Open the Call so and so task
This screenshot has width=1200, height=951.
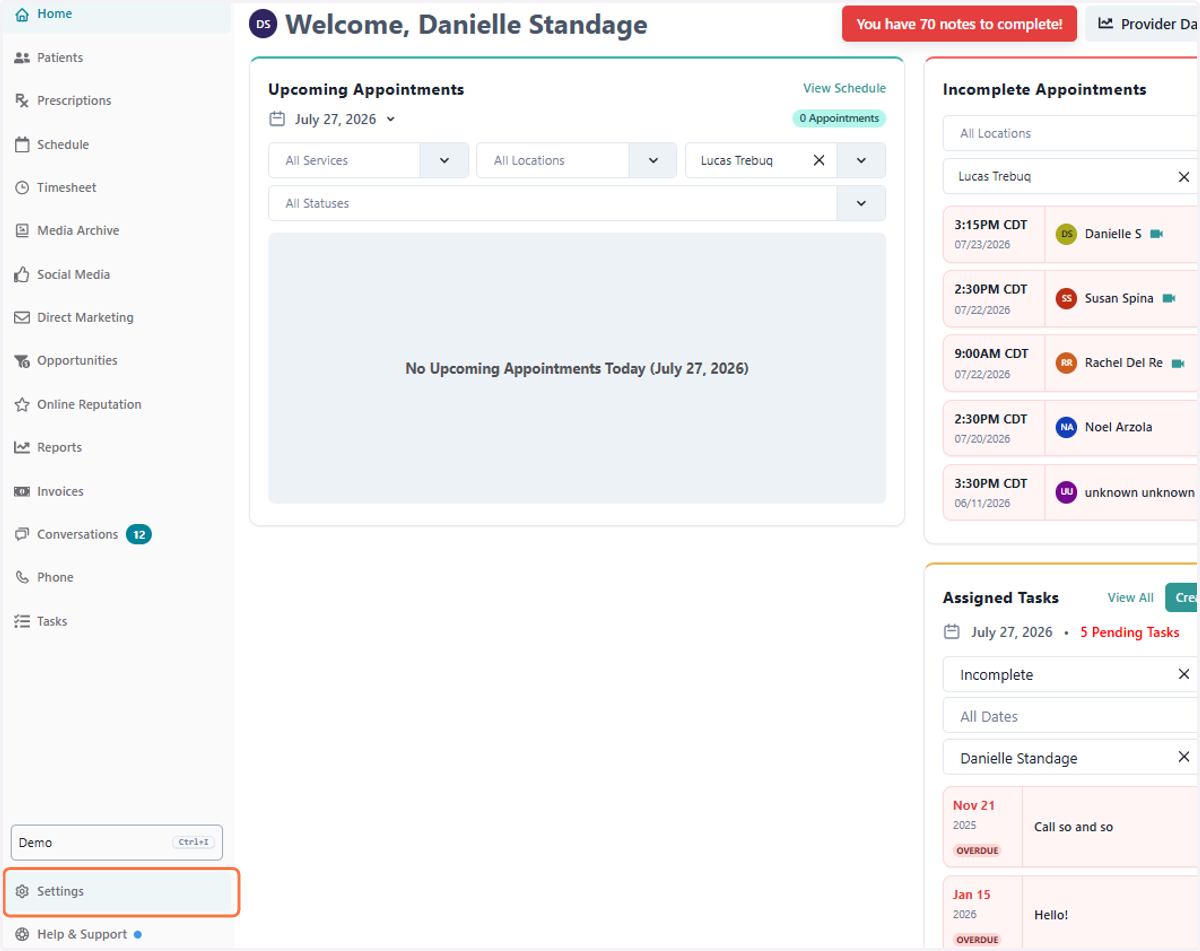(x=1070, y=827)
